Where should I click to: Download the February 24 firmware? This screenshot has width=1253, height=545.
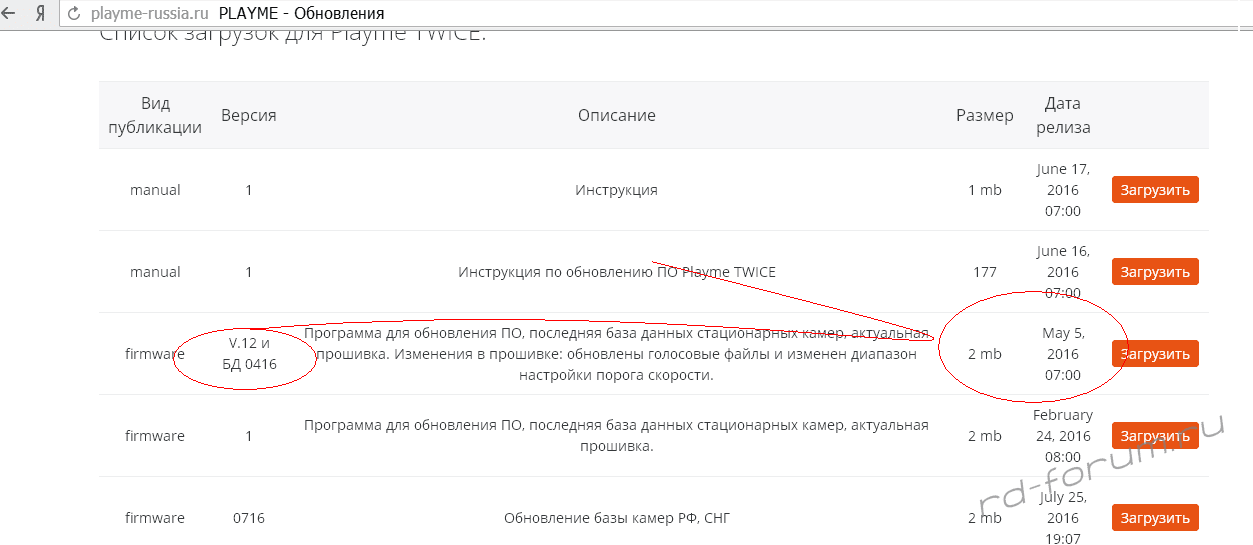(x=1155, y=436)
